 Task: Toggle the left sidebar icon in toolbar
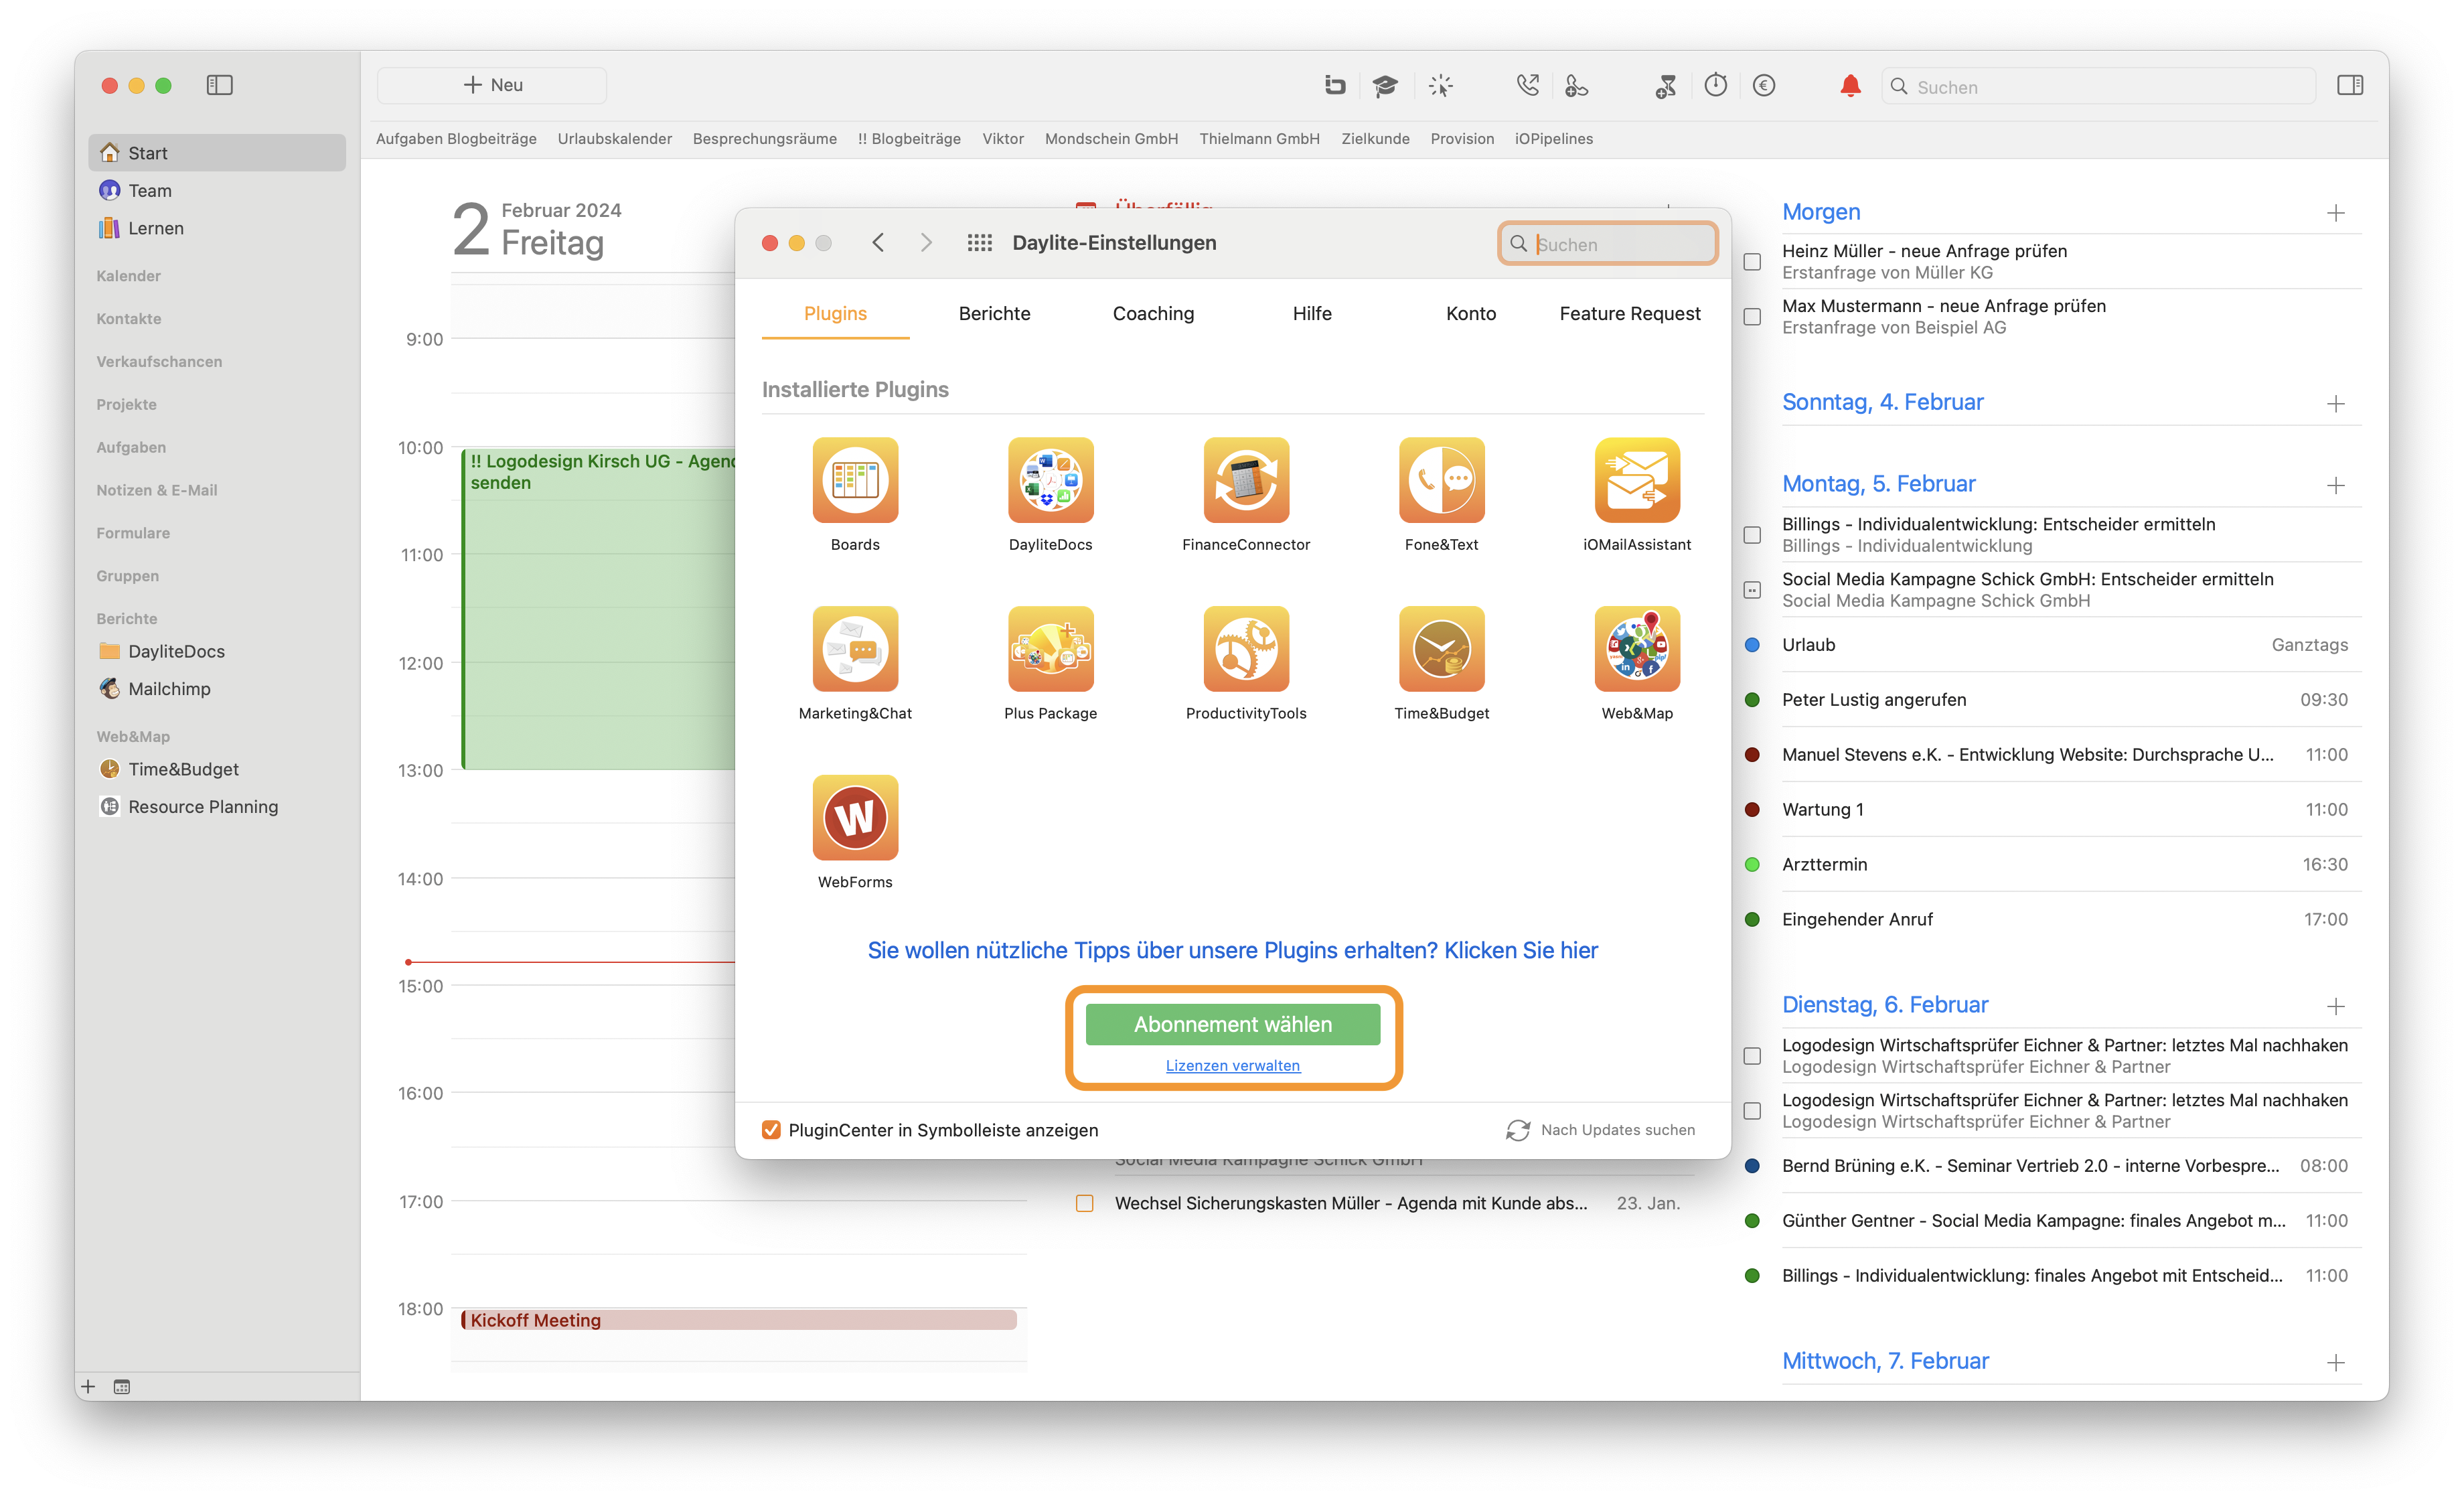[x=219, y=85]
